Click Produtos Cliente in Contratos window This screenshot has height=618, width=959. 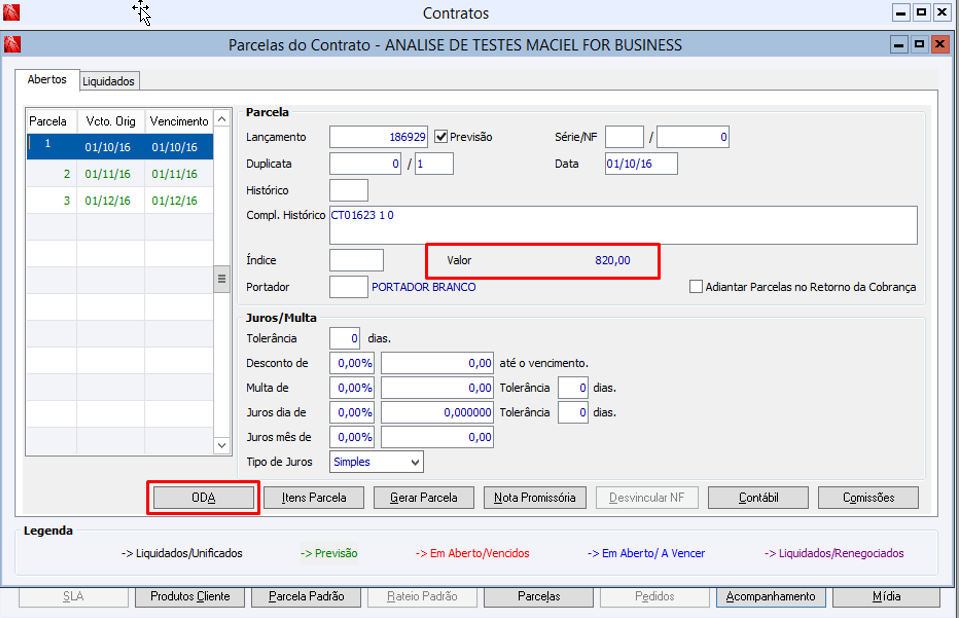coord(190,597)
